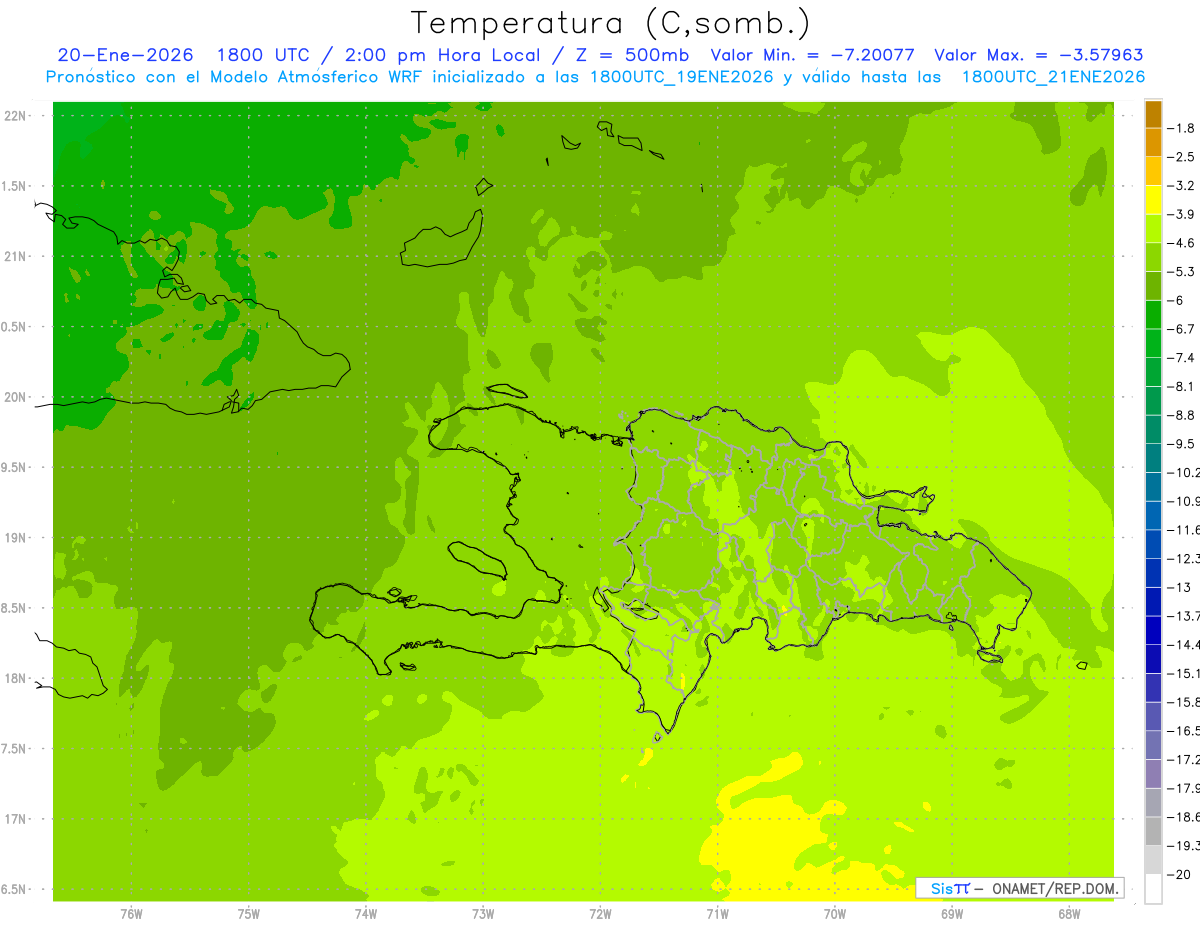Click the yellow swatch between -3.2 and -3.9

click(x=1153, y=200)
